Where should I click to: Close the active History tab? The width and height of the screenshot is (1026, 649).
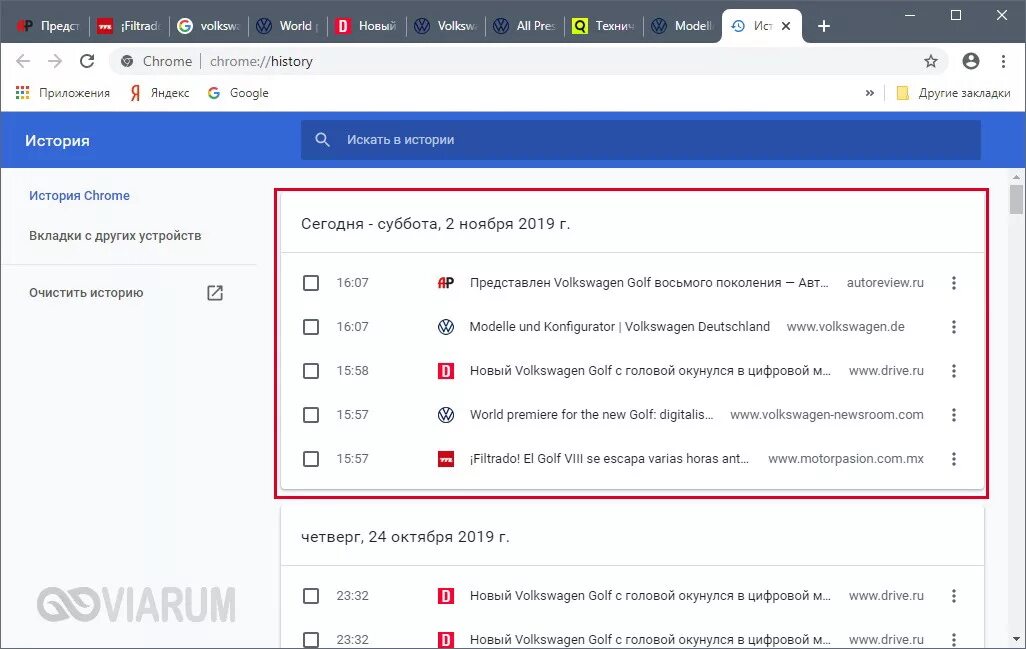pos(786,26)
